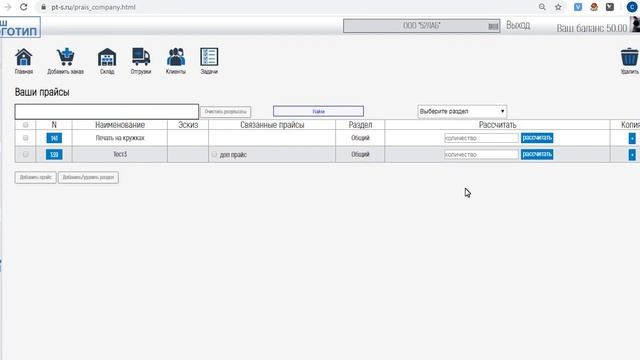Click the Раздел column header

[360, 125]
